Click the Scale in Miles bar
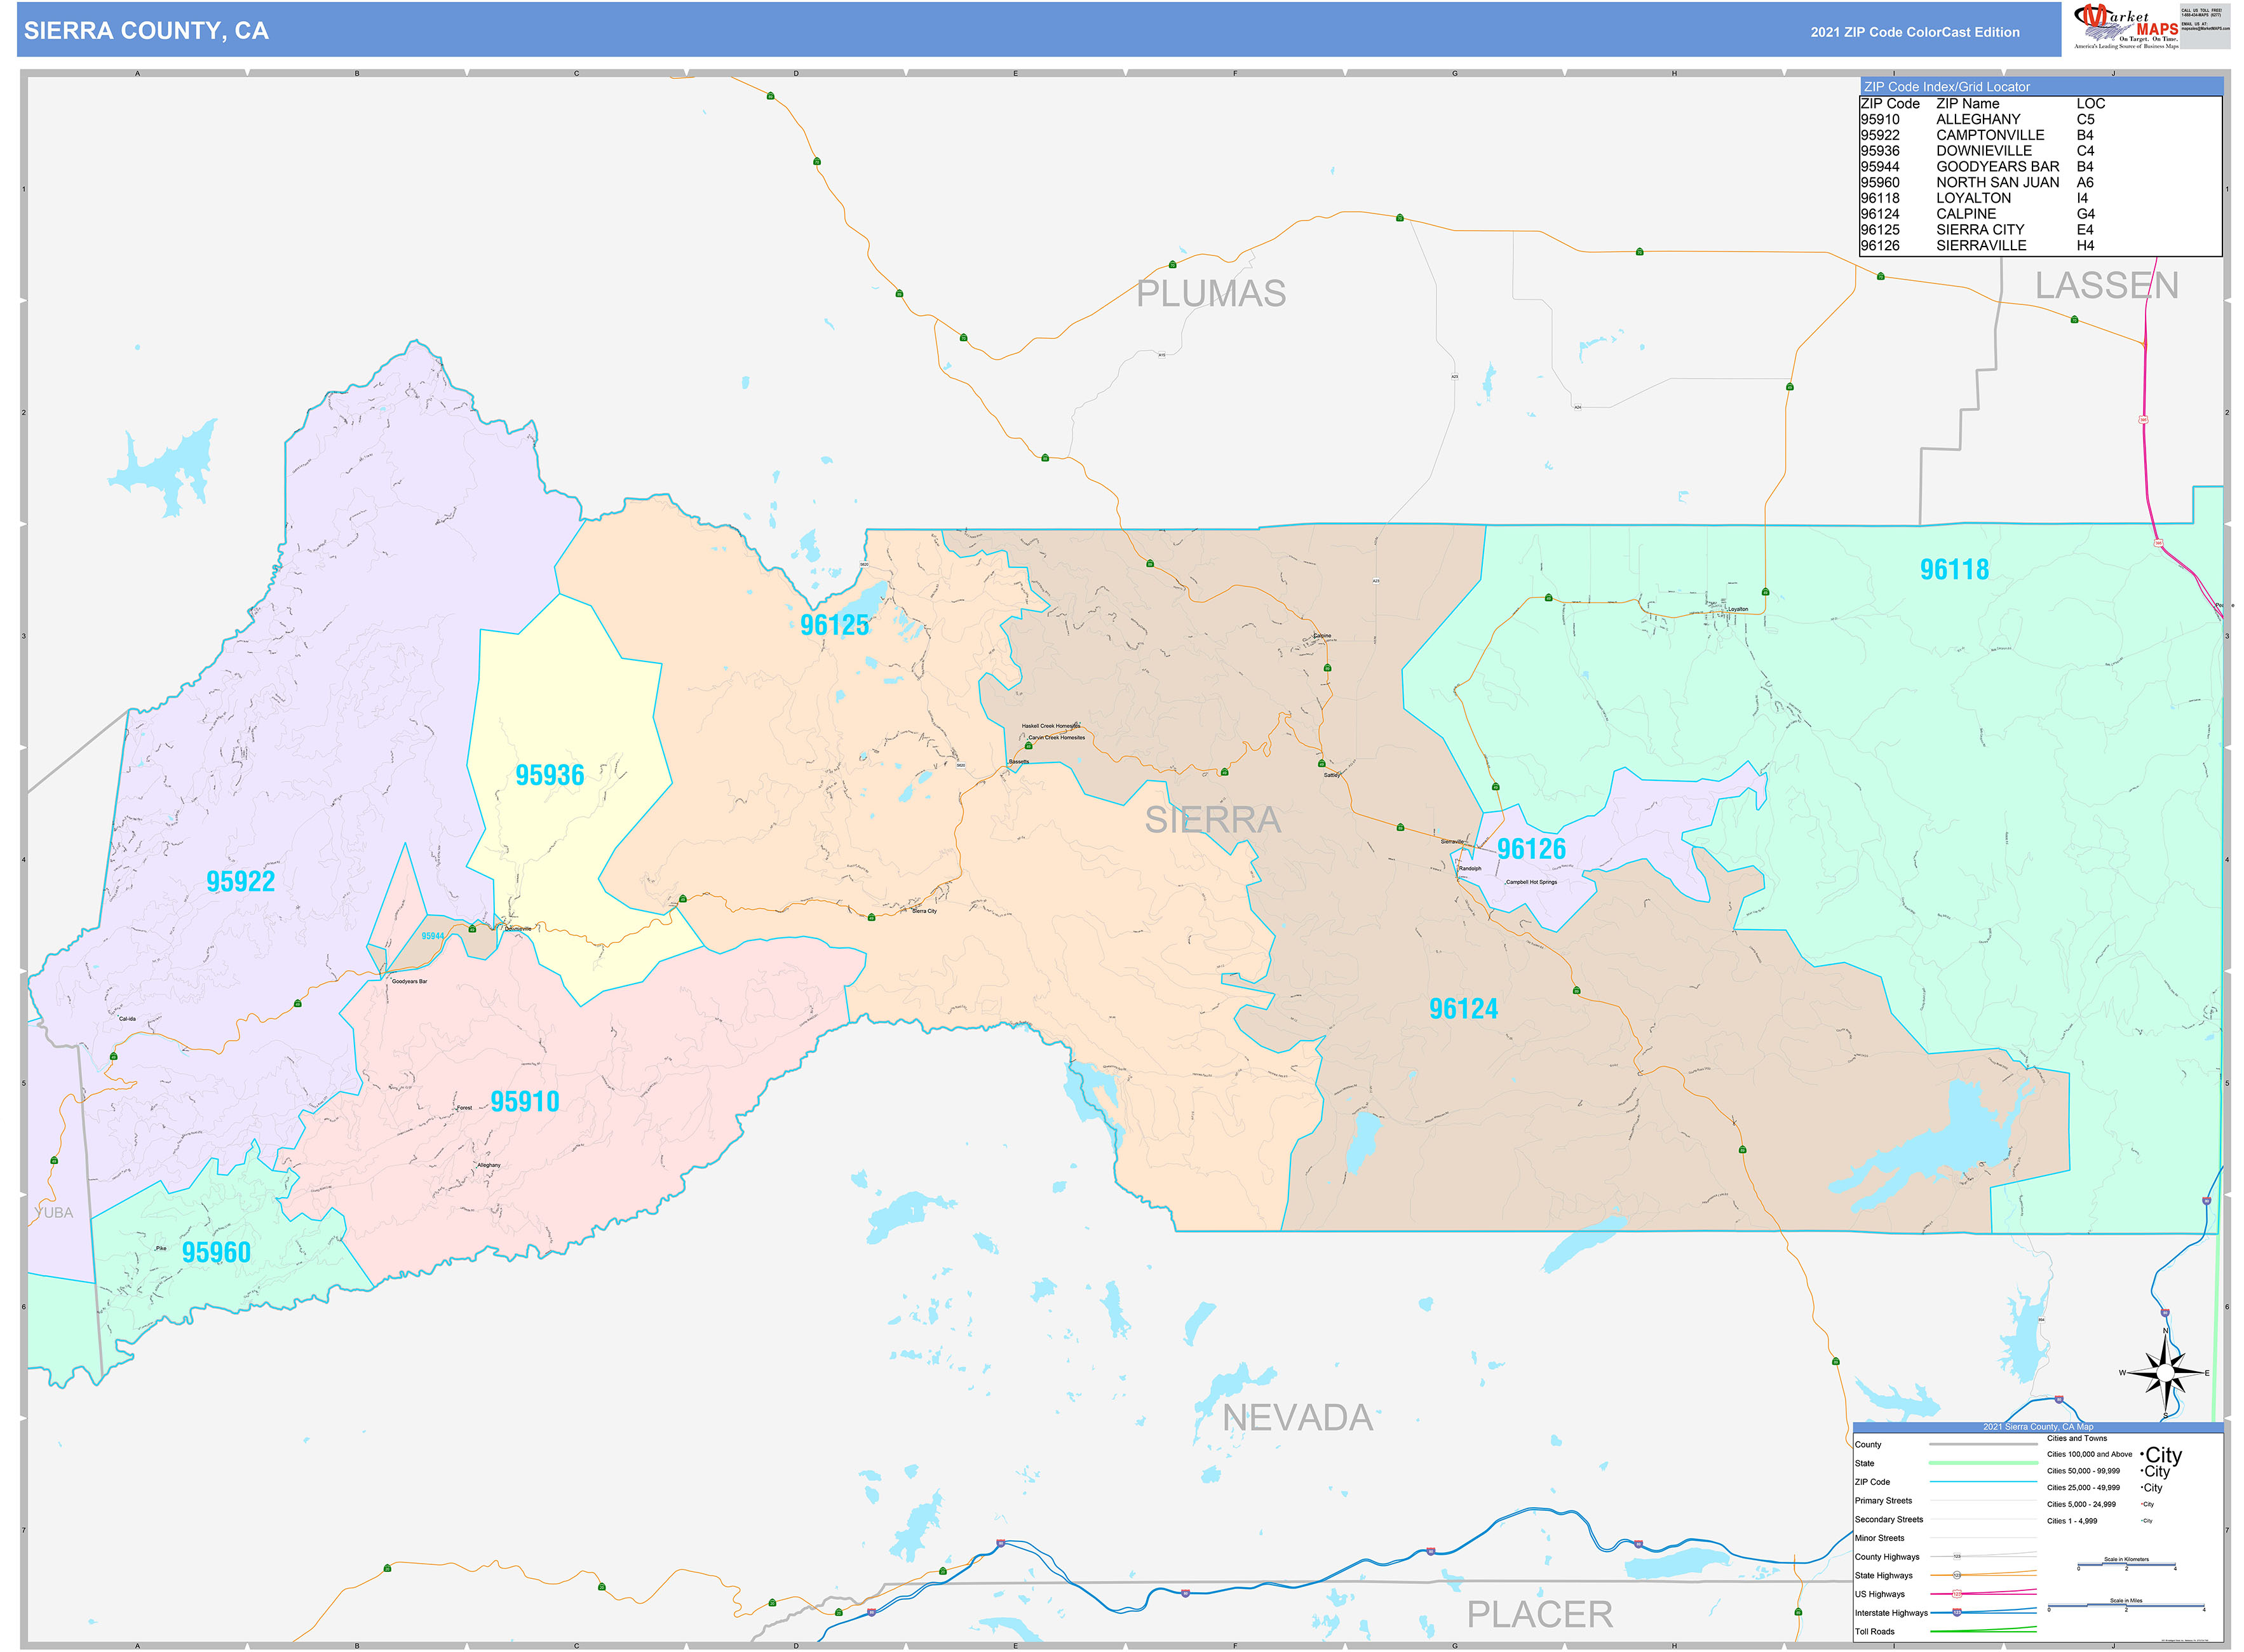The width and height of the screenshot is (2244, 1652). [2126, 1606]
